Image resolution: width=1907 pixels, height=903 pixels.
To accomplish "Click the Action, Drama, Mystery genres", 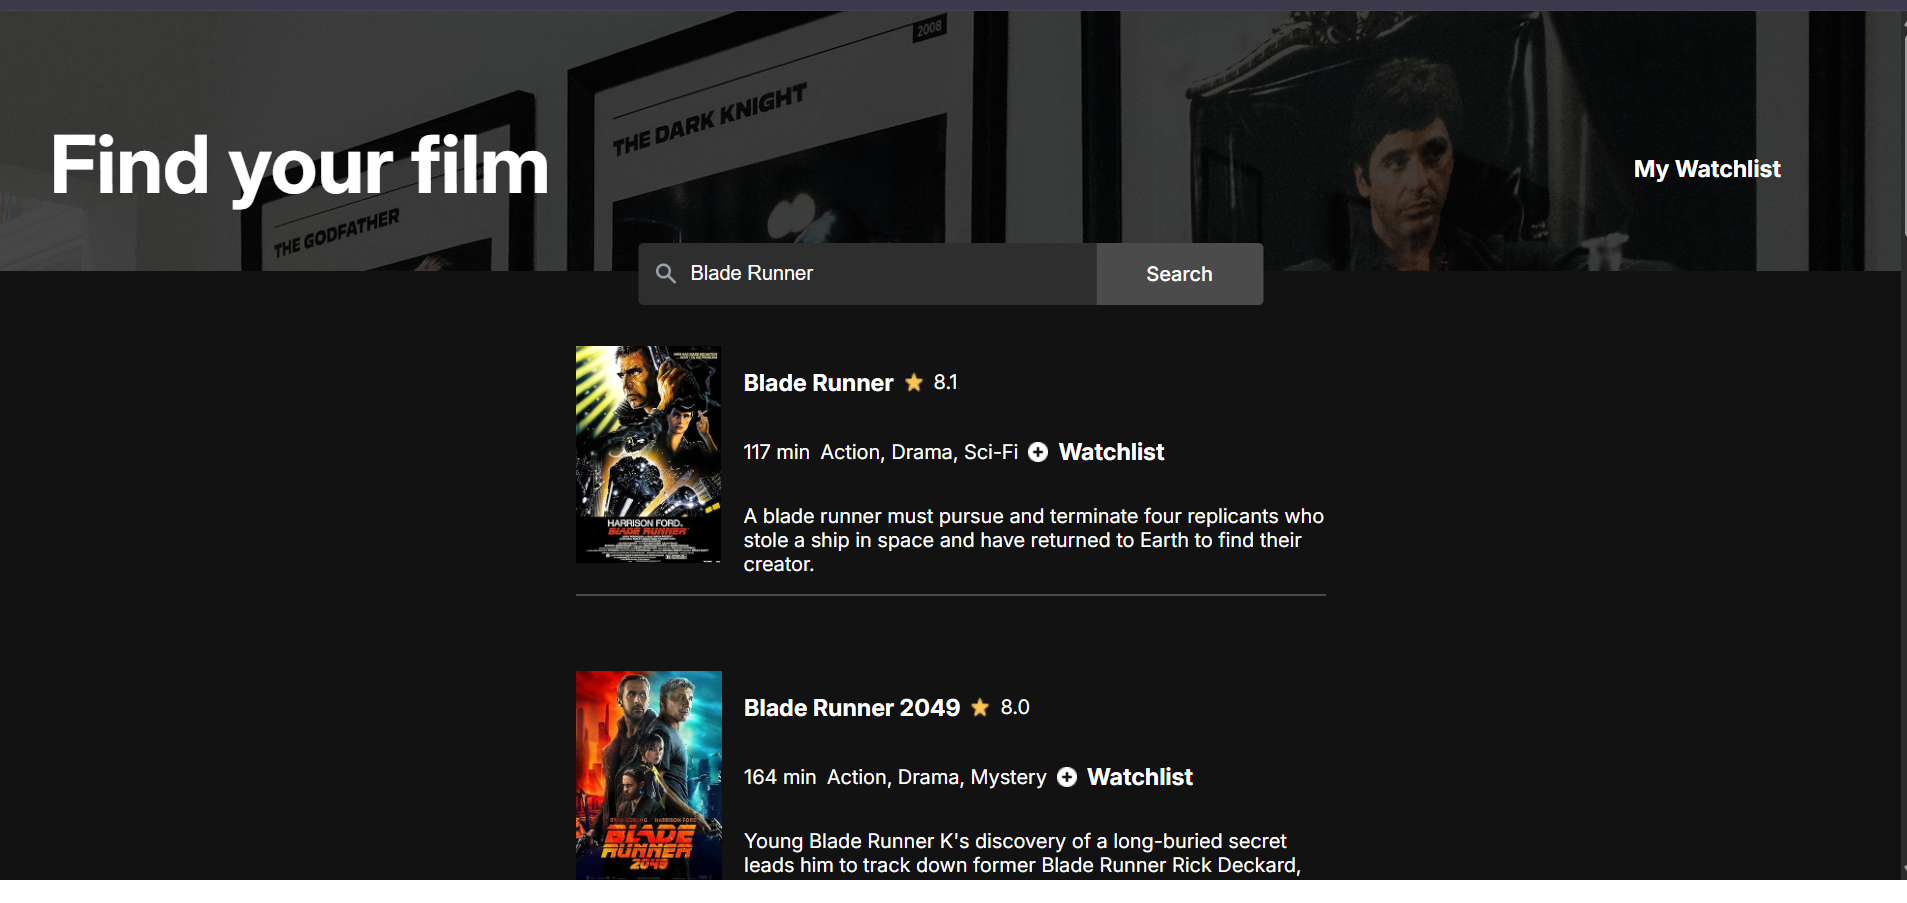I will coord(937,777).
